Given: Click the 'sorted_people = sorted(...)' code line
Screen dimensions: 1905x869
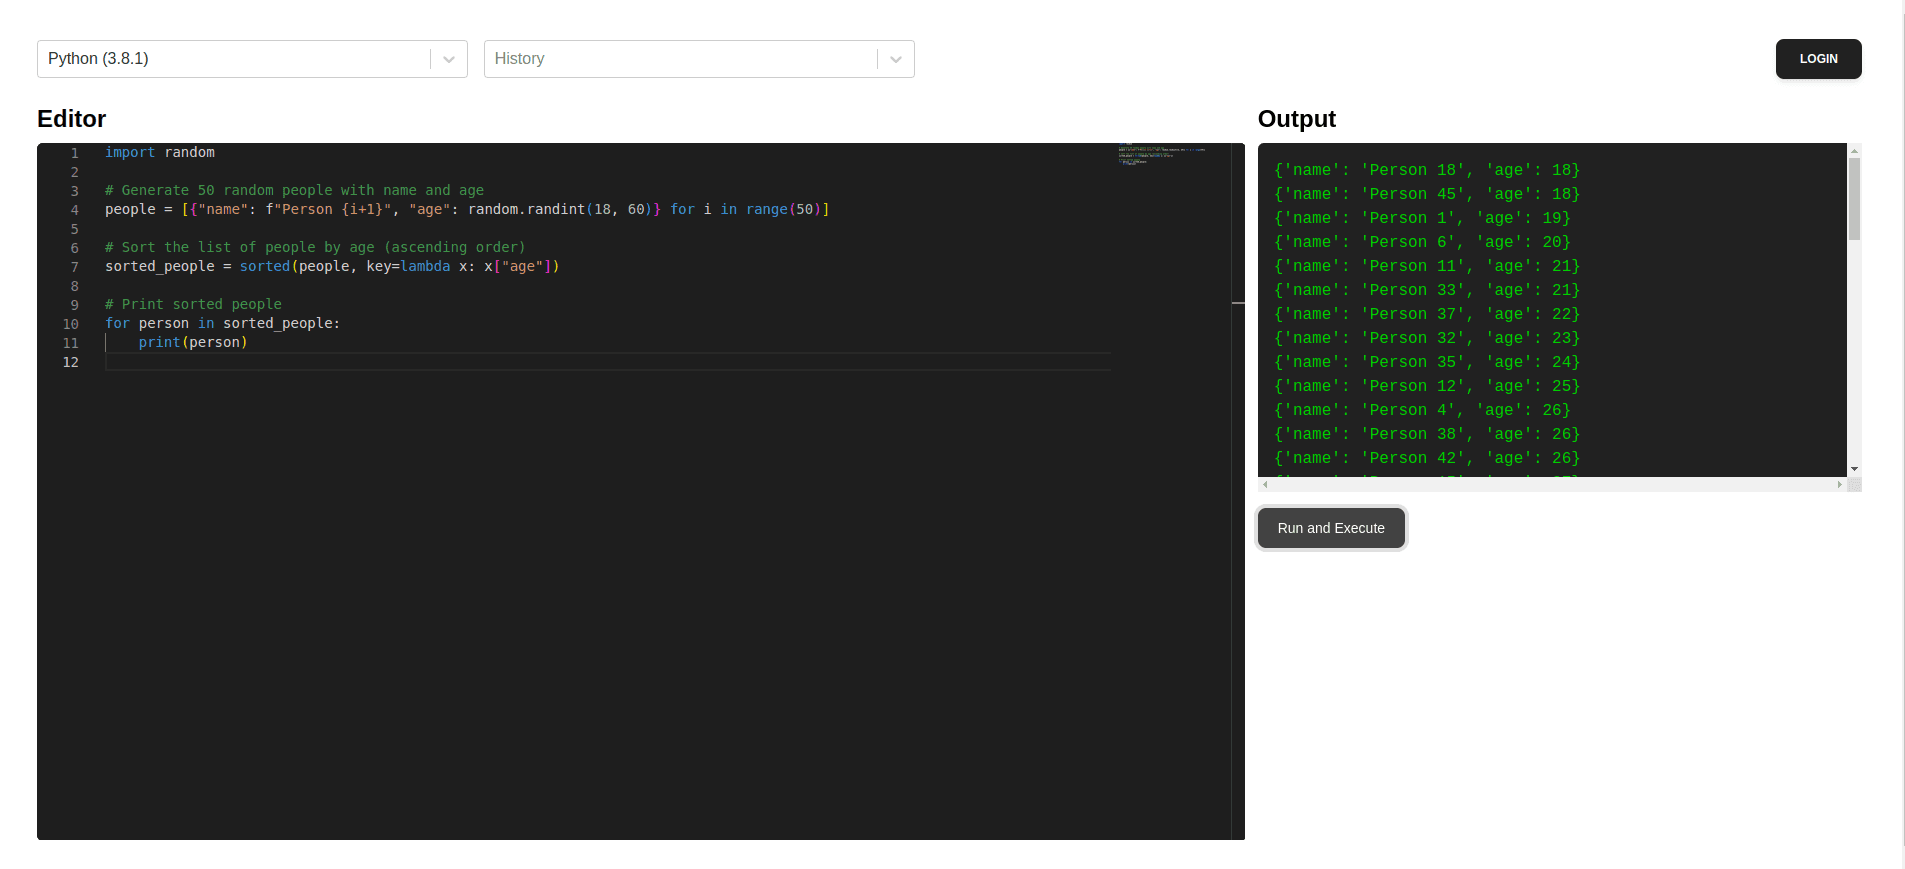Looking at the screenshot, I should (332, 267).
